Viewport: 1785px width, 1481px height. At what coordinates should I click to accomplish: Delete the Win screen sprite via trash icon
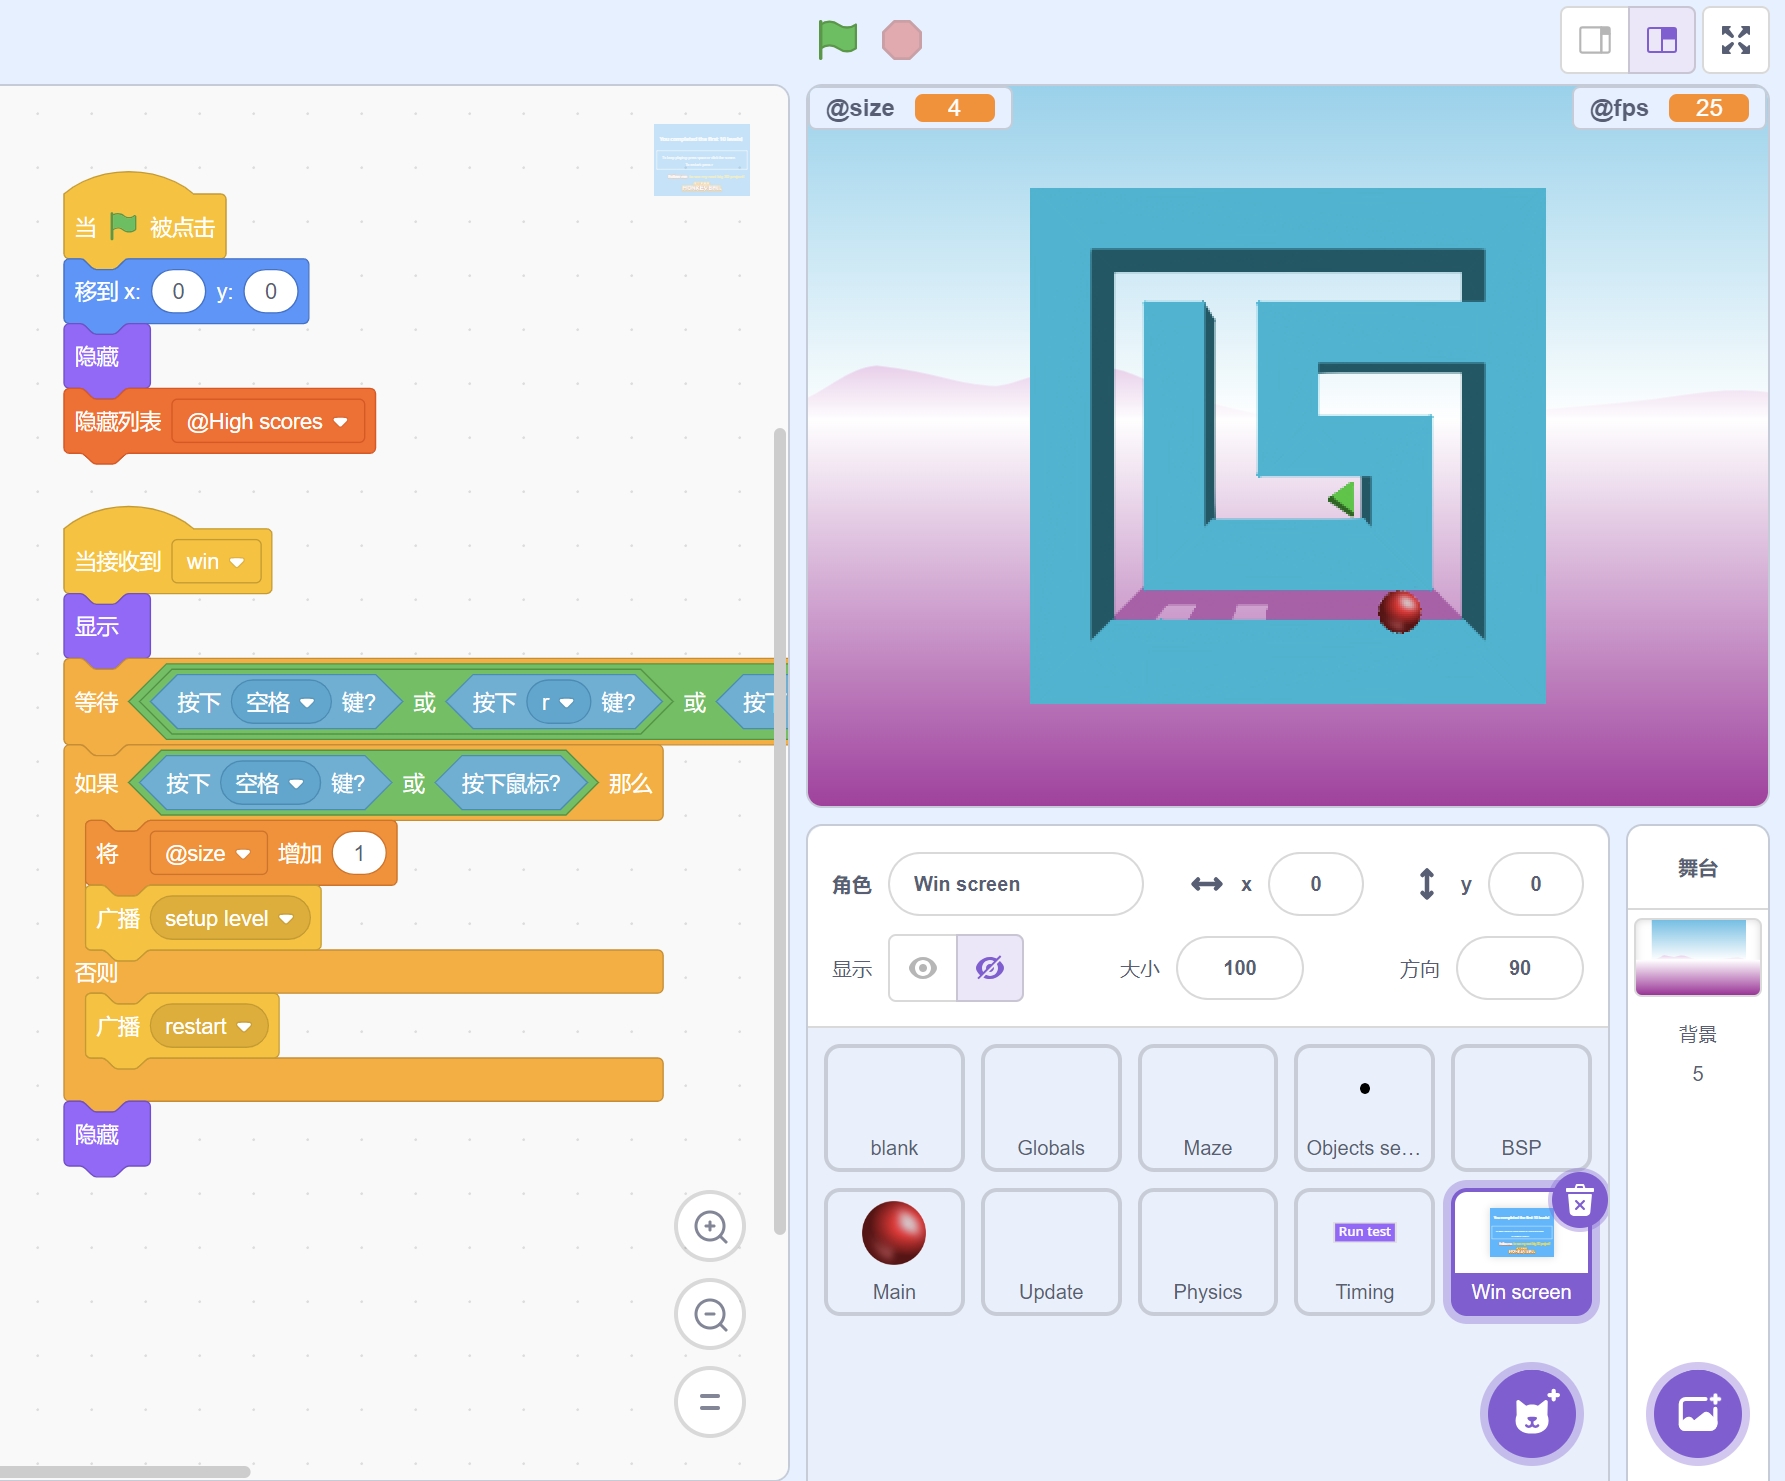point(1579,1200)
